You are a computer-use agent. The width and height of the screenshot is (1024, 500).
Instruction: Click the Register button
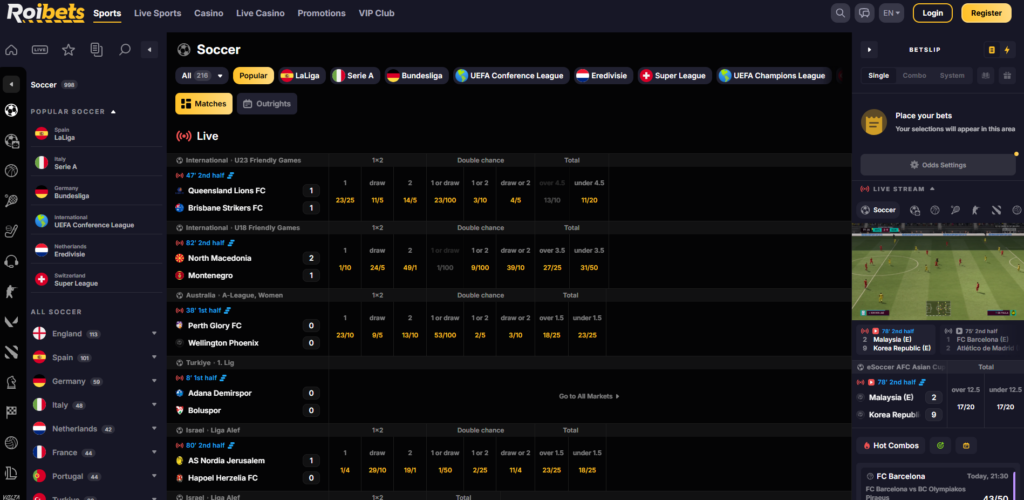986,13
